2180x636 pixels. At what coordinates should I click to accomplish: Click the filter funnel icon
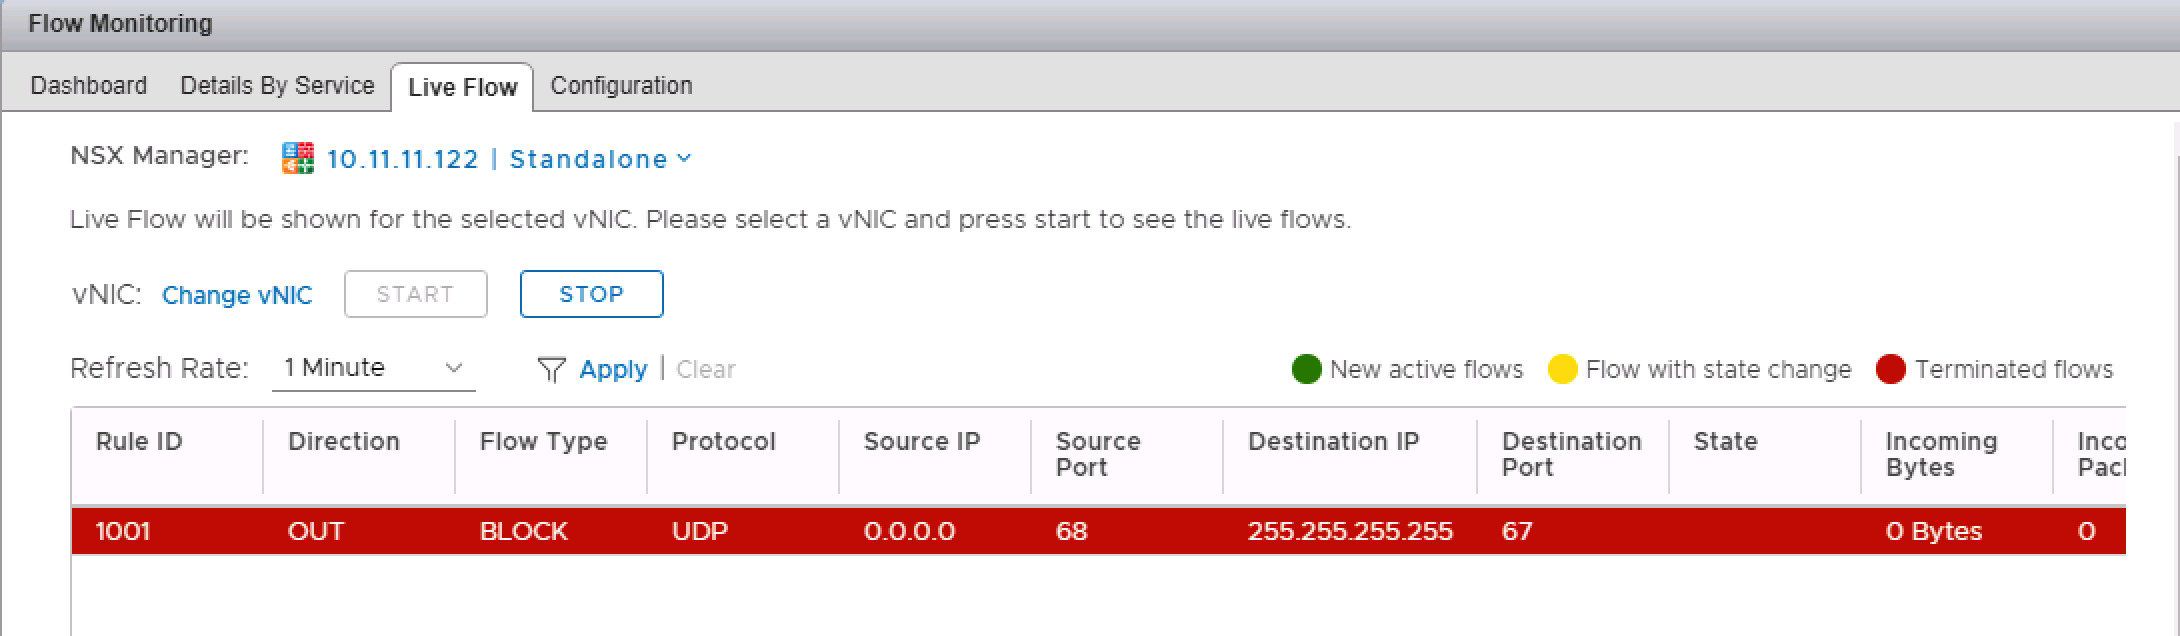click(551, 370)
